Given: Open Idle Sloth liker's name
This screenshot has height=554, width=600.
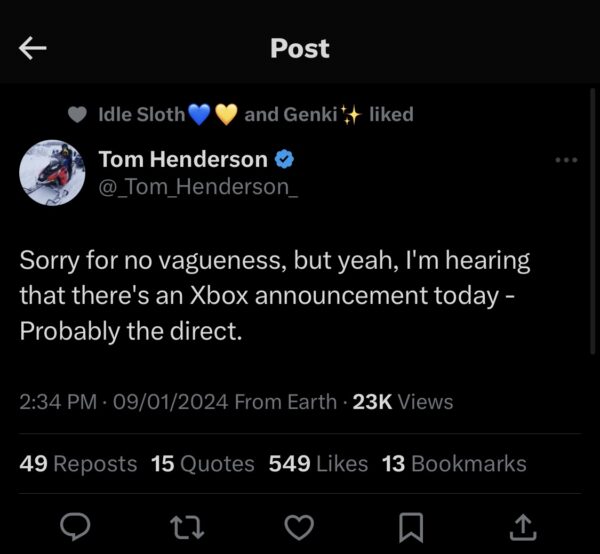Looking at the screenshot, I should pyautogui.click(x=141, y=114).
